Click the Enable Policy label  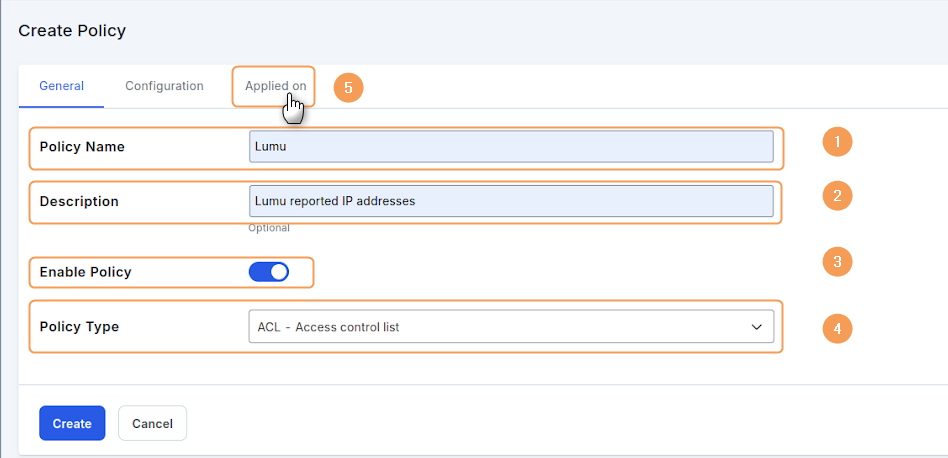click(85, 272)
